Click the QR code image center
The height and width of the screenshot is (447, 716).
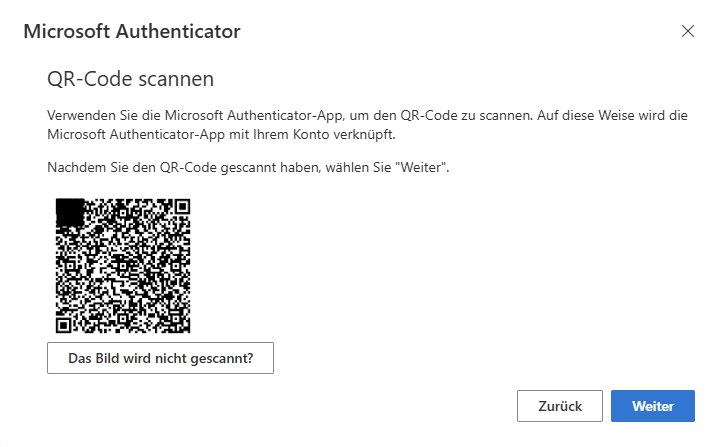click(x=123, y=266)
